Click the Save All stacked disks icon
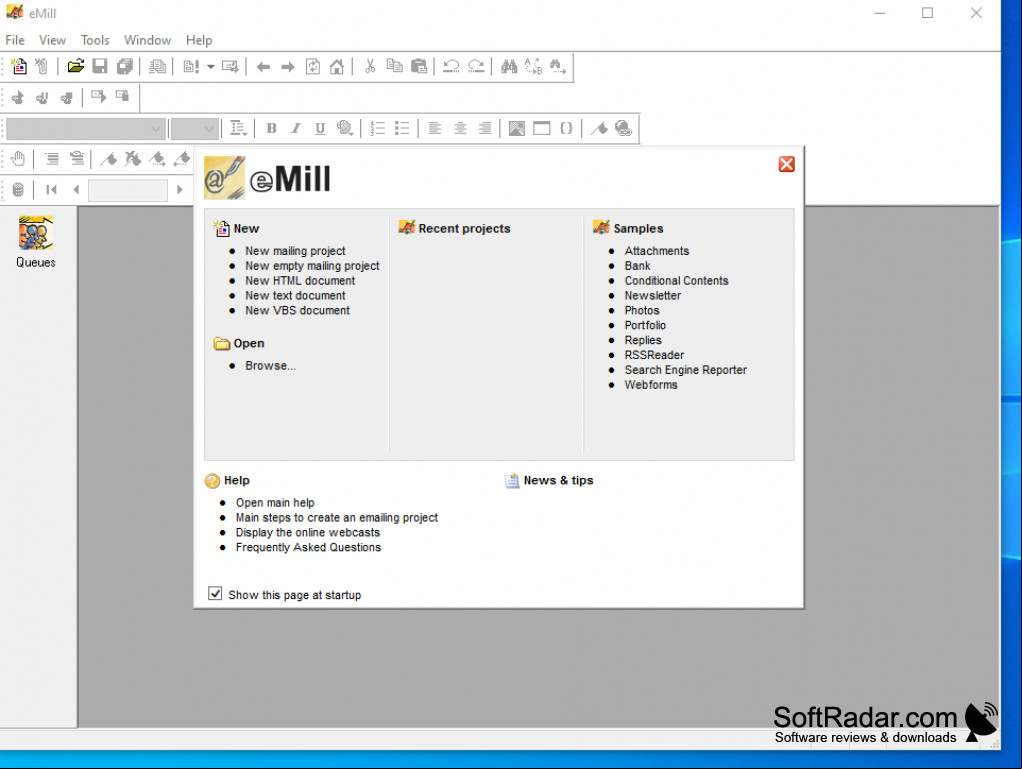Image resolution: width=1022 pixels, height=769 pixels. (124, 66)
